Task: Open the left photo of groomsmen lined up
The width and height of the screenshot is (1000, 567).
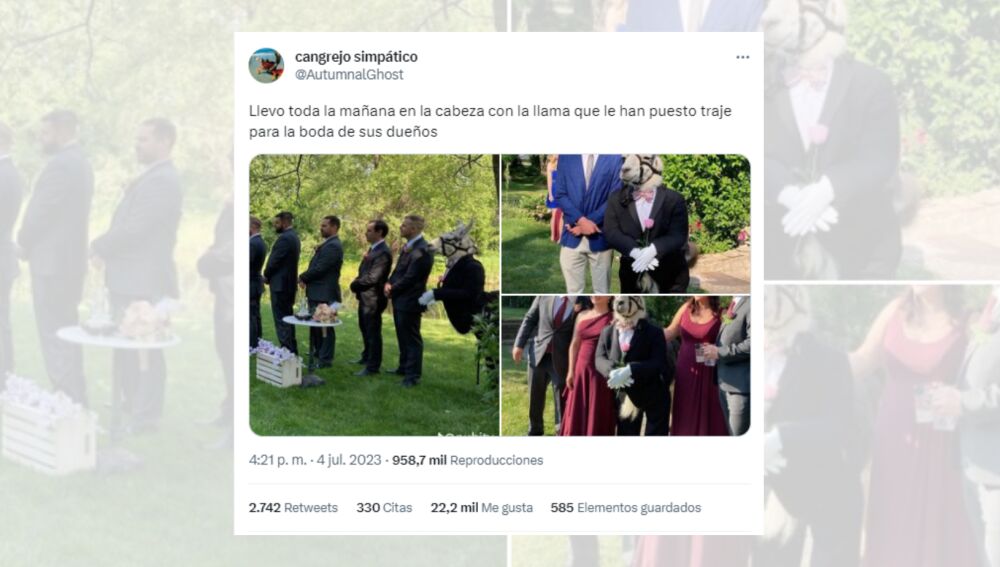Action: click(374, 295)
